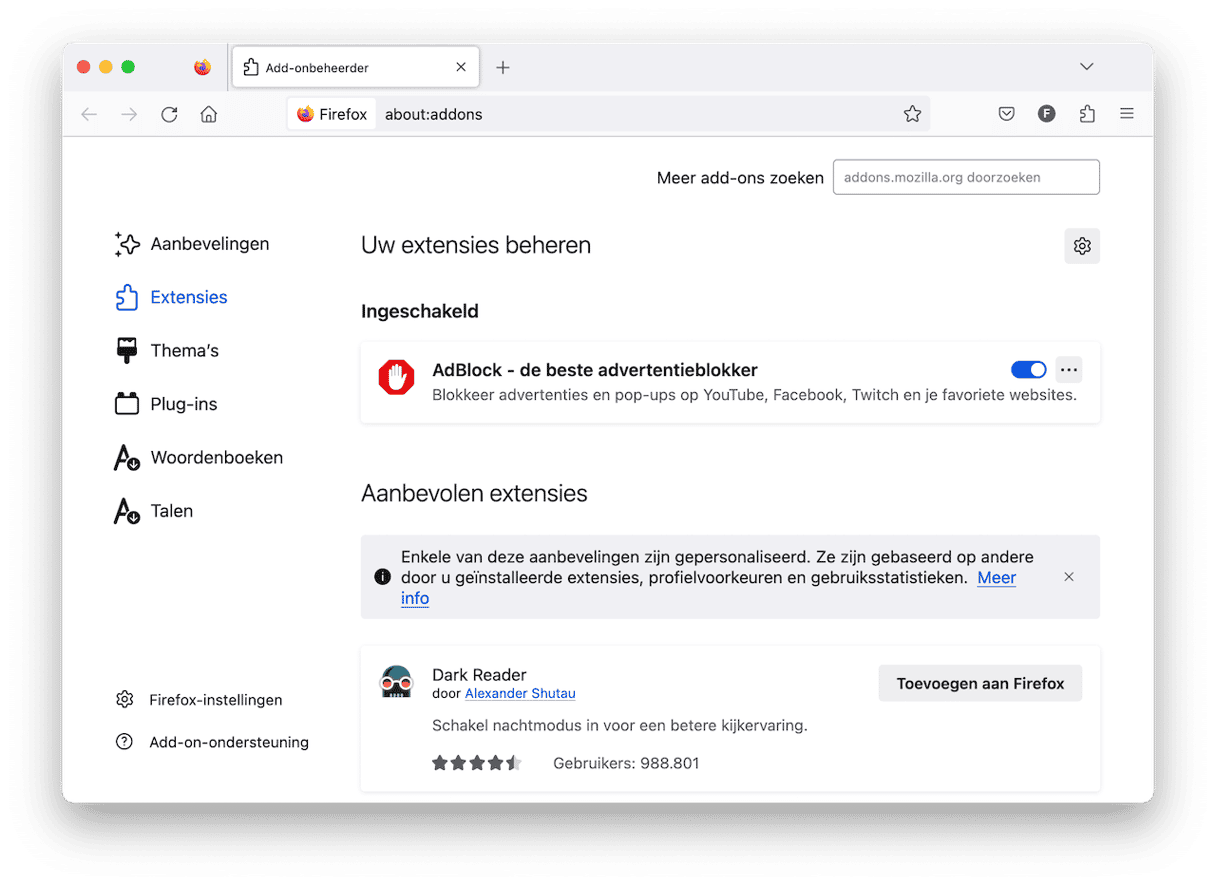Open Talen category
Viewport: 1216px width, 885px height.
click(153, 511)
